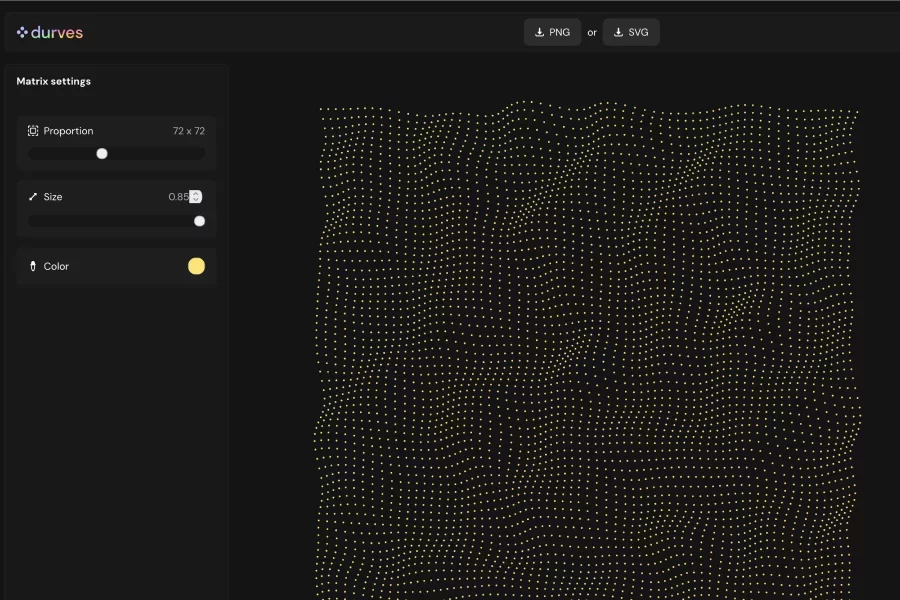The height and width of the screenshot is (600, 900).
Task: Click the Size value field 0.85
Action: [x=179, y=196]
